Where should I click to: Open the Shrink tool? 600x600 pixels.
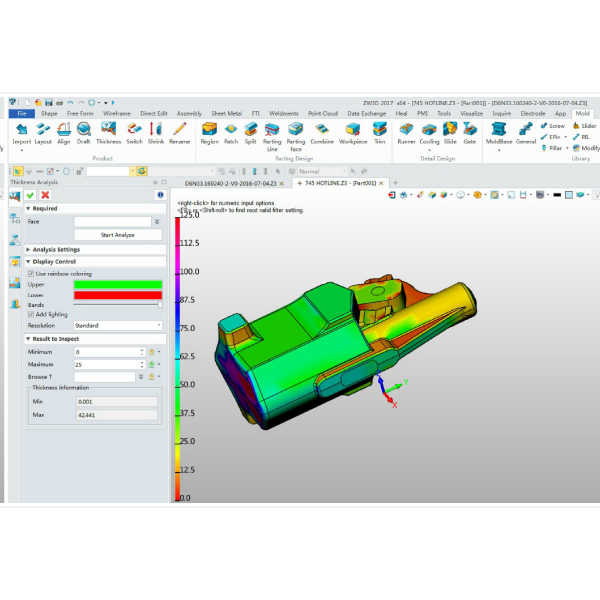(156, 131)
